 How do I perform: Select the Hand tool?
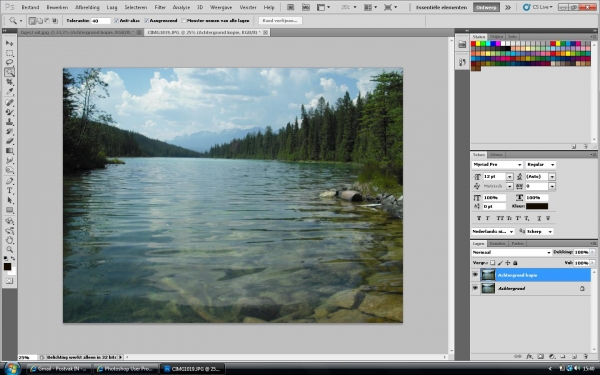click(x=10, y=240)
